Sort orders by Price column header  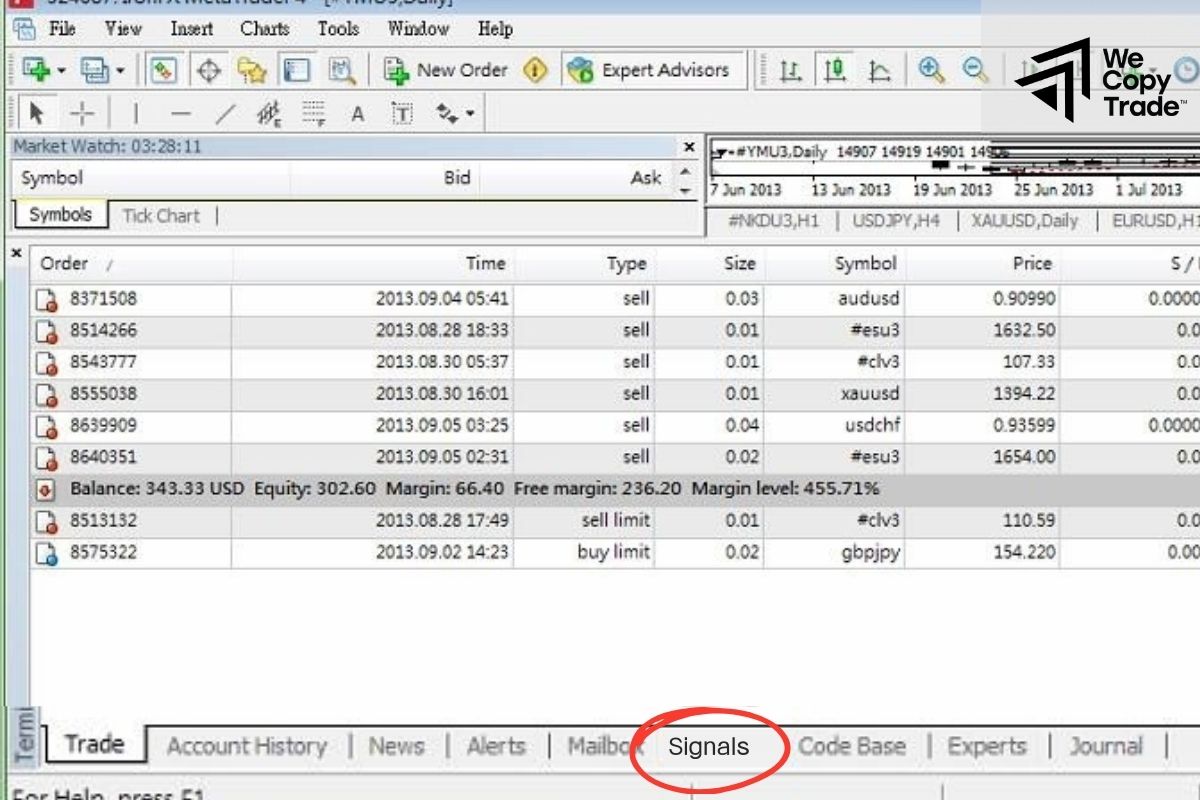tap(1031, 264)
